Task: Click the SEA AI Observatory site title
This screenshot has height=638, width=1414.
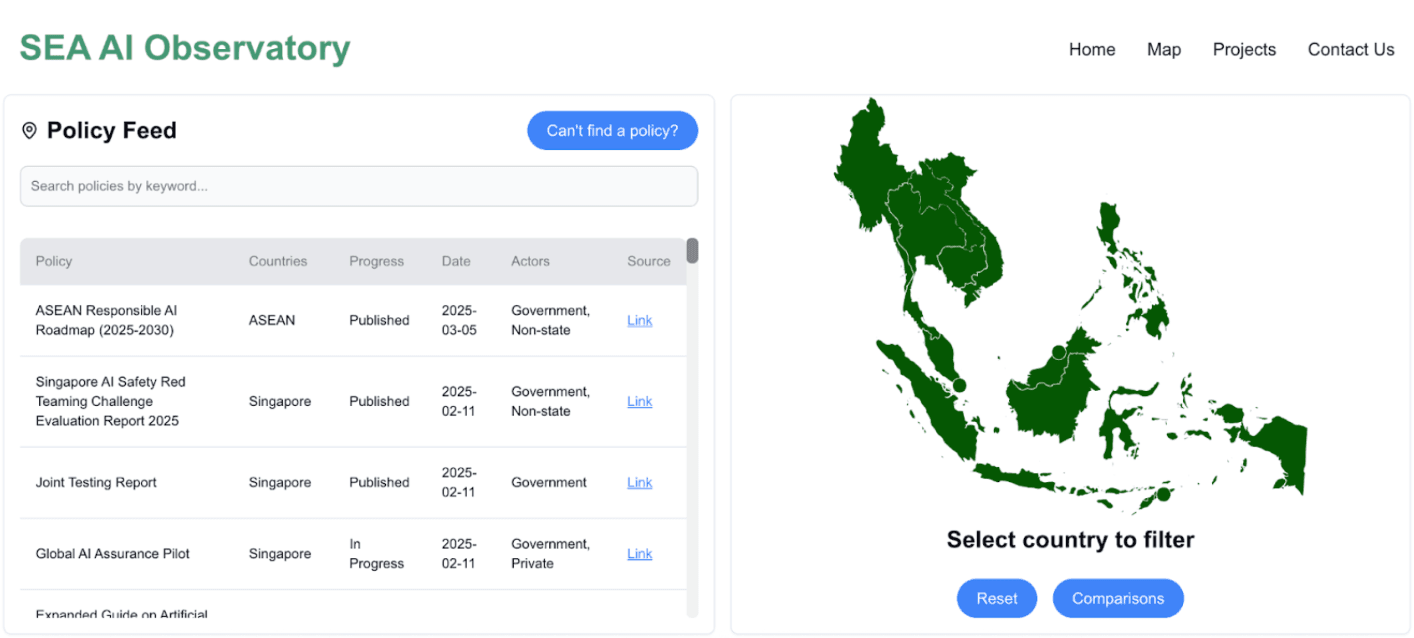Action: click(185, 48)
